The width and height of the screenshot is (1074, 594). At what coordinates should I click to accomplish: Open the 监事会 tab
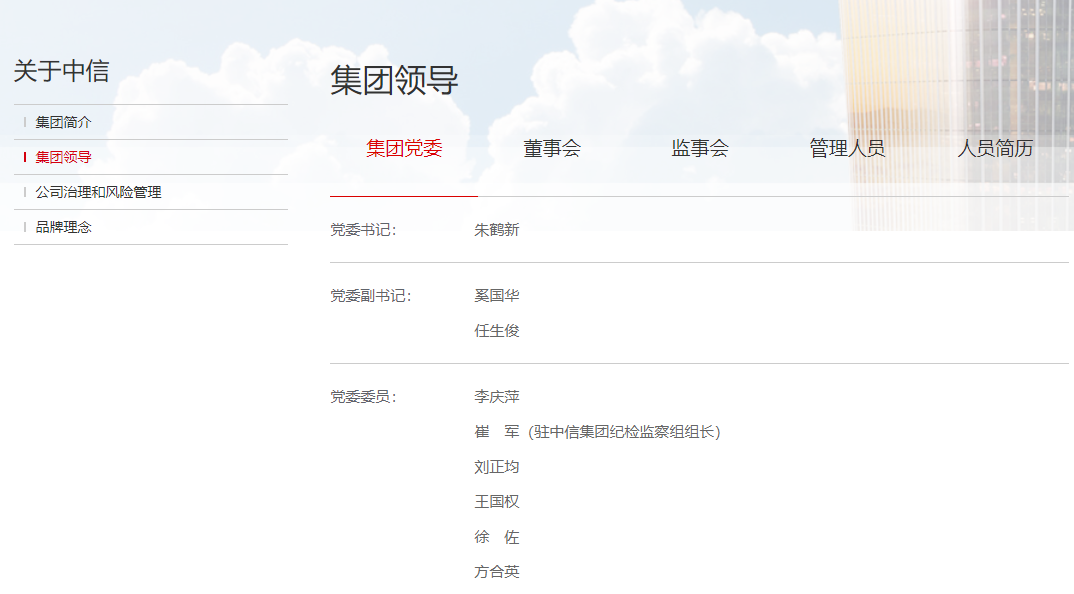[x=700, y=148]
